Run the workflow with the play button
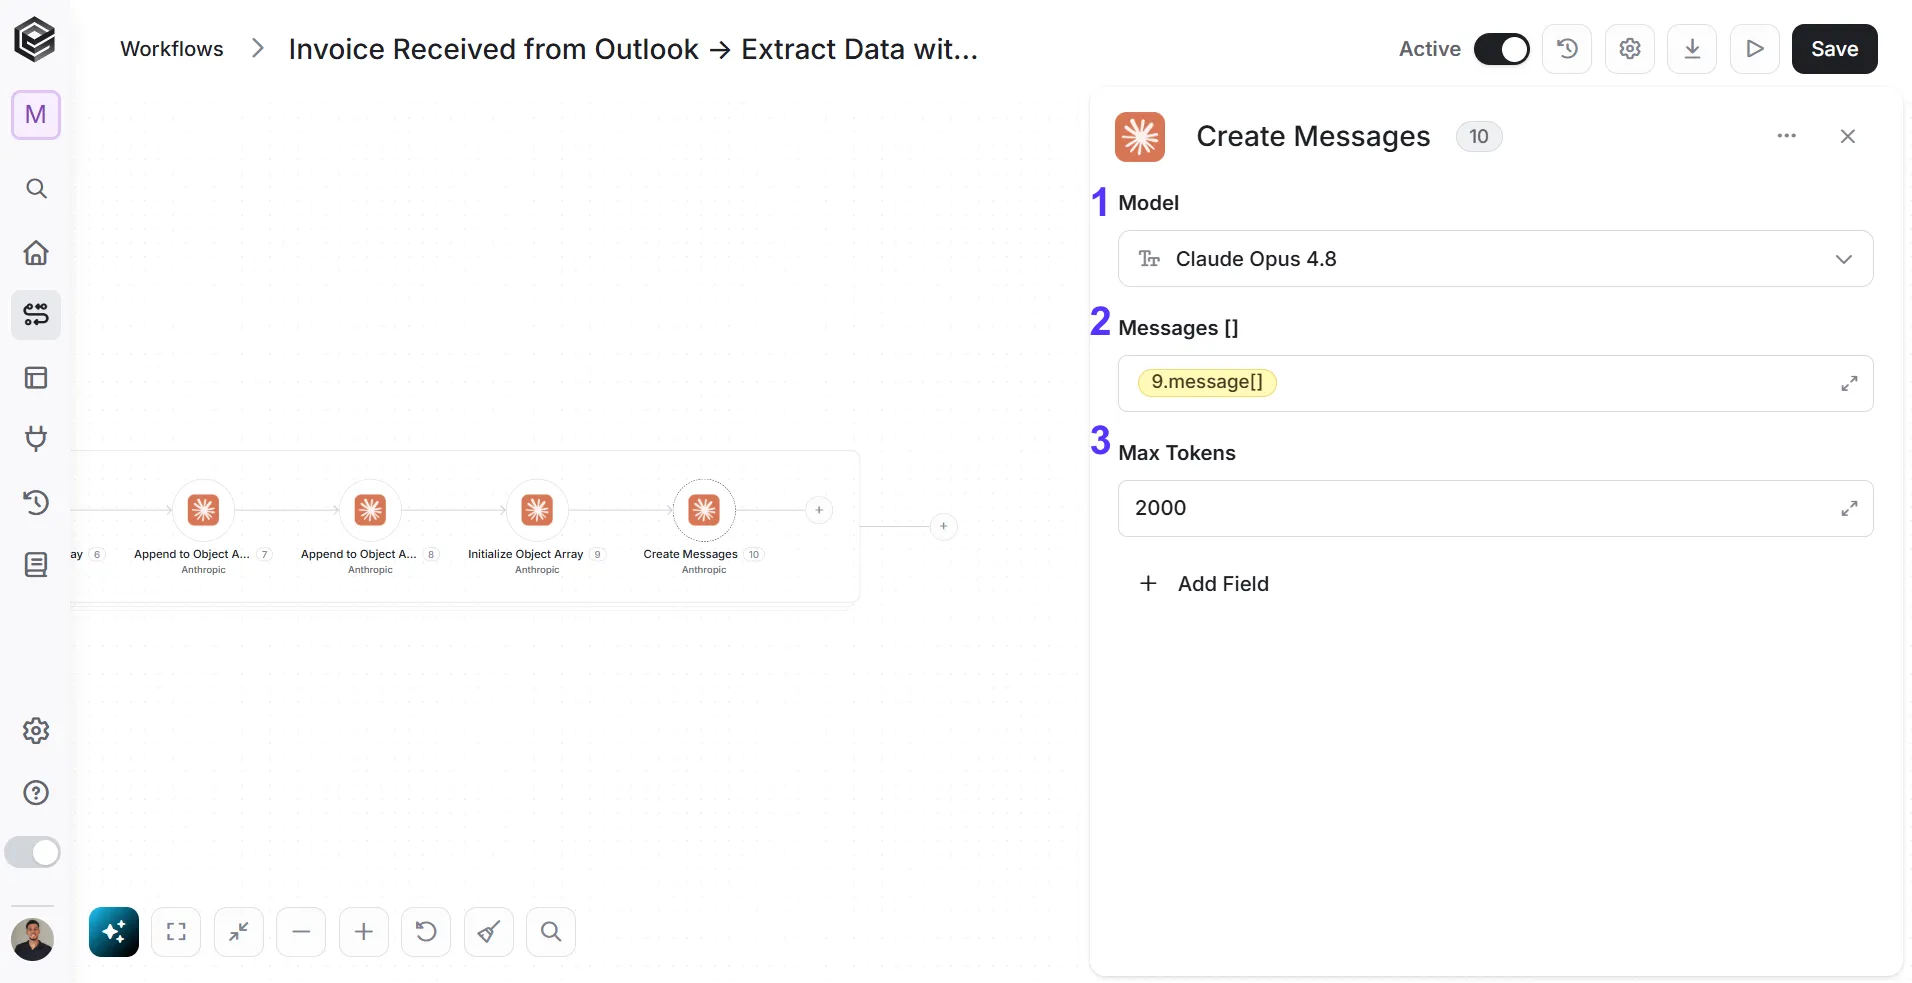 tap(1755, 49)
